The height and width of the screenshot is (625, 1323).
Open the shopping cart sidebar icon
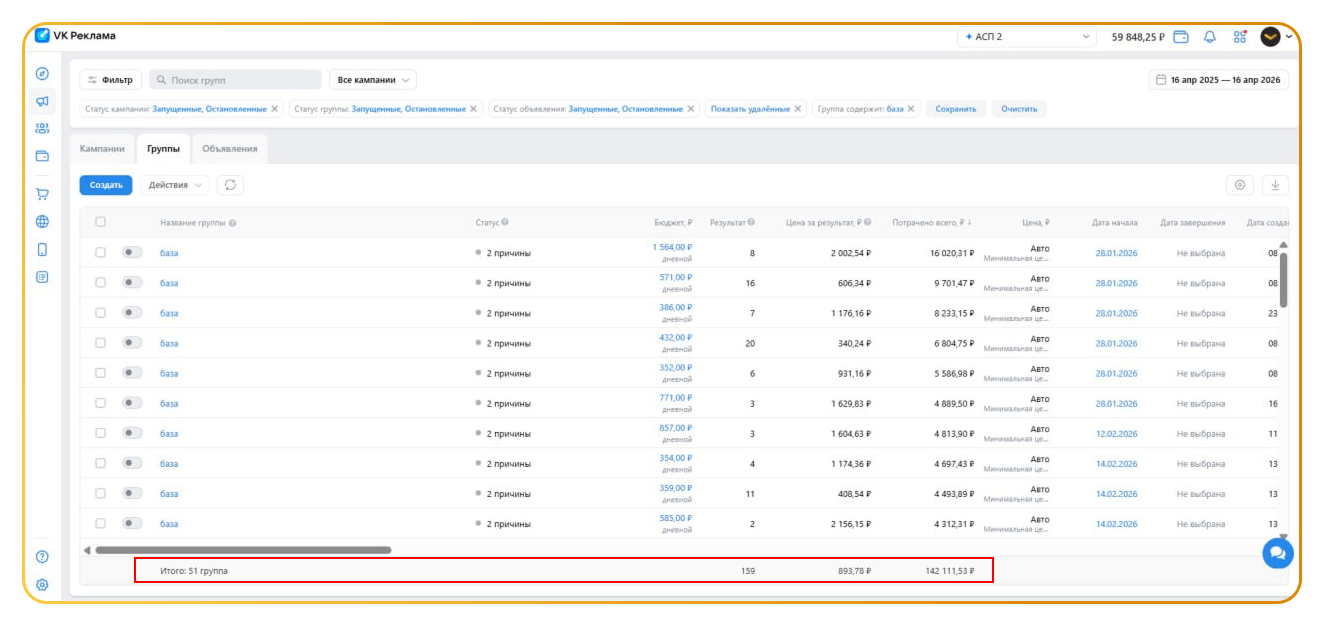[42, 194]
